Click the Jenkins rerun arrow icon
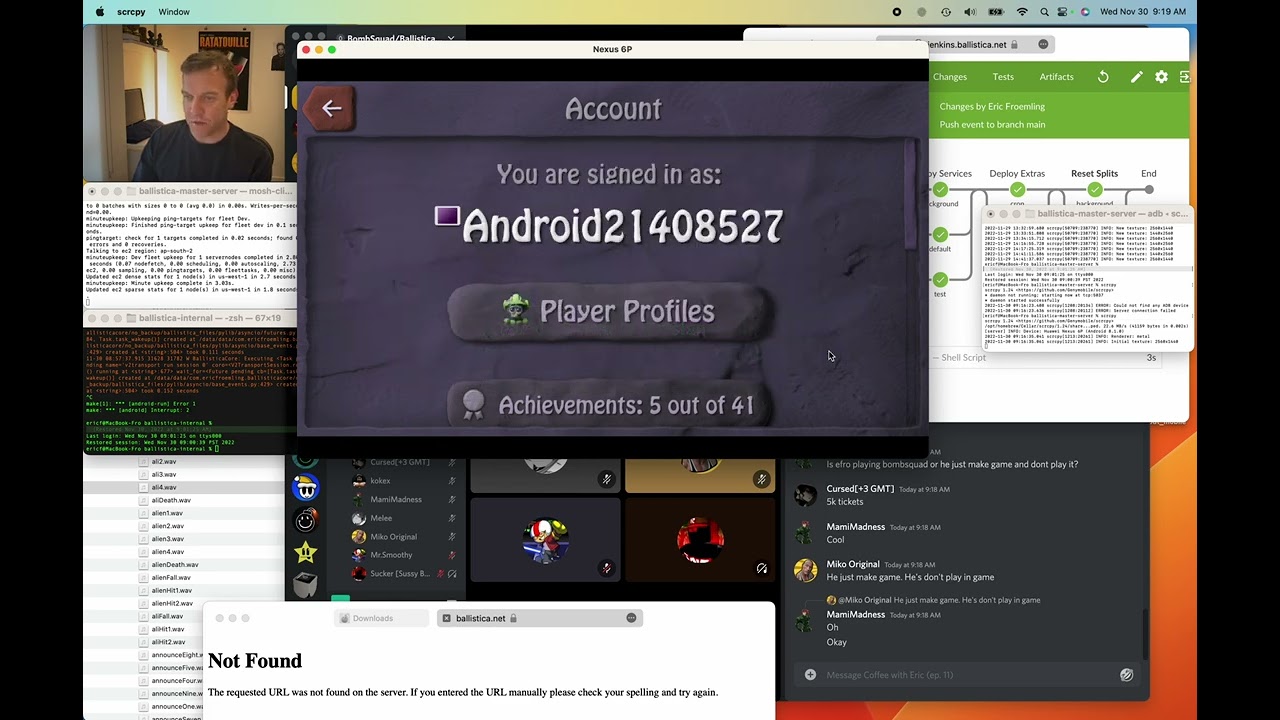Screen dimensions: 1280x720 pos(1103,77)
